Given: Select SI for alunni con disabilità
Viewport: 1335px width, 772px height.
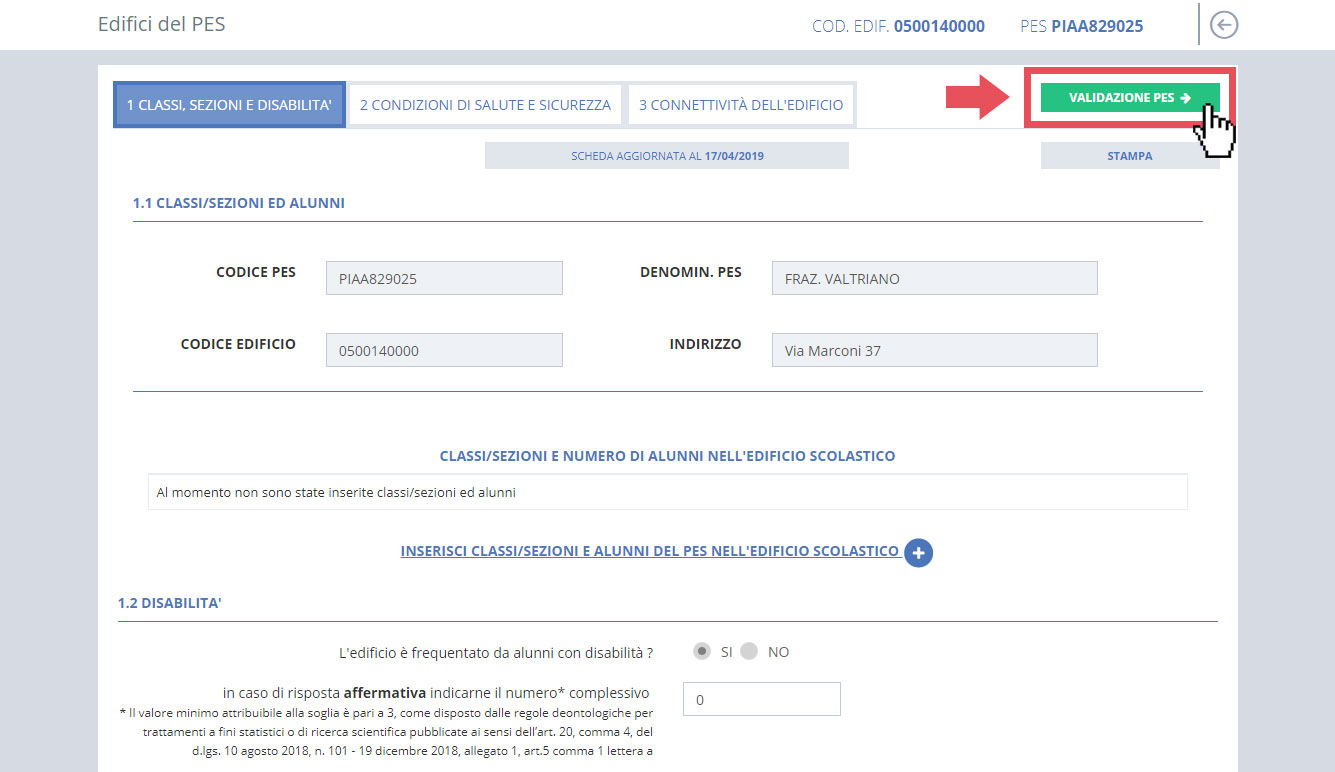Looking at the screenshot, I should pos(703,652).
